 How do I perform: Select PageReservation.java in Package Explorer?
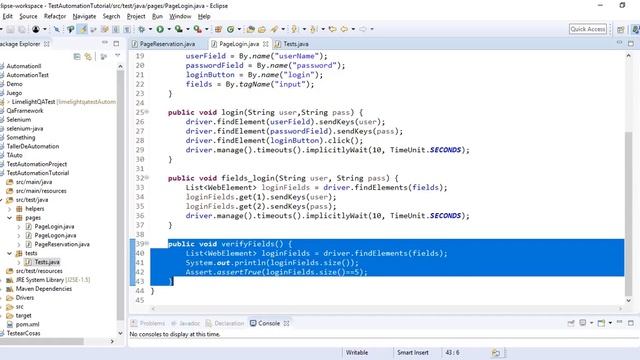(62, 244)
